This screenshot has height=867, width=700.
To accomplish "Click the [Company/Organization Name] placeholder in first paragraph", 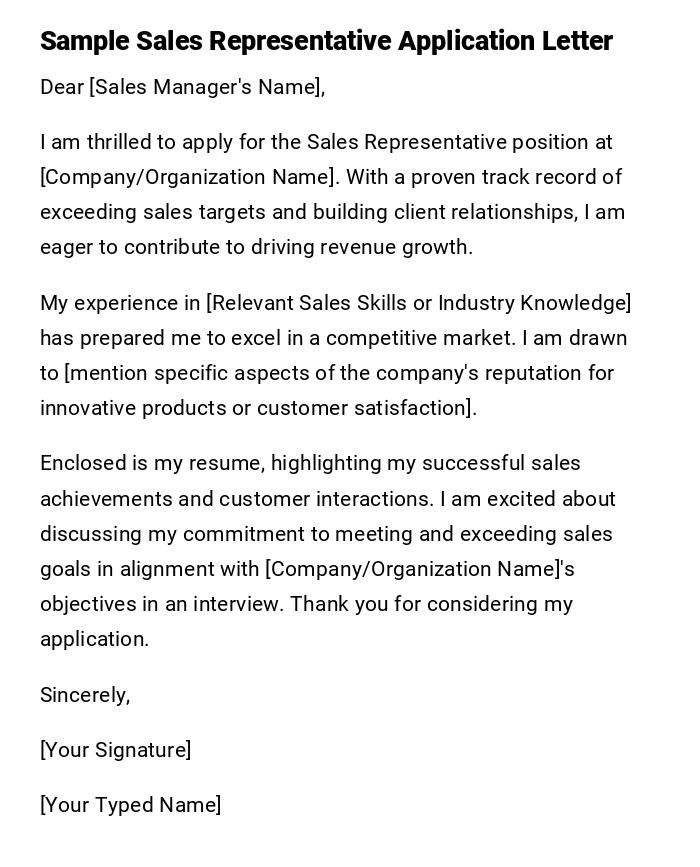I will (x=187, y=178).
